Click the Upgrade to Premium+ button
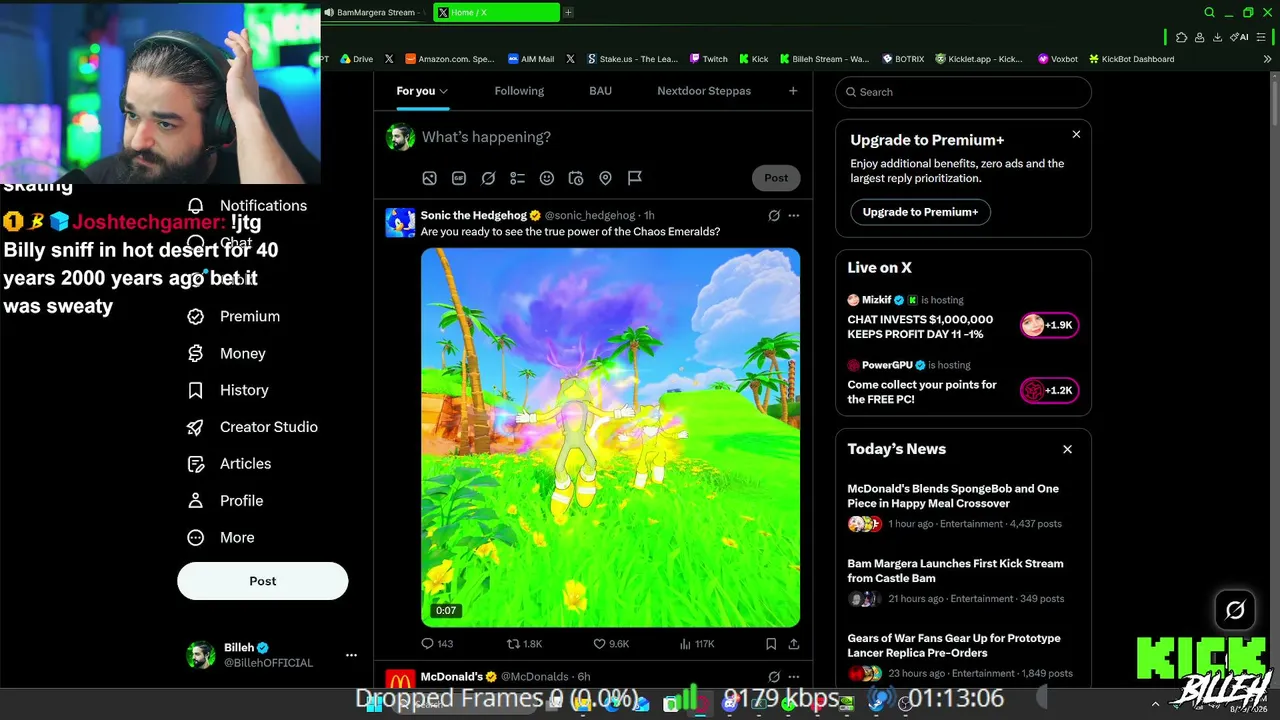Screen dimensions: 1280x720 point(920,212)
